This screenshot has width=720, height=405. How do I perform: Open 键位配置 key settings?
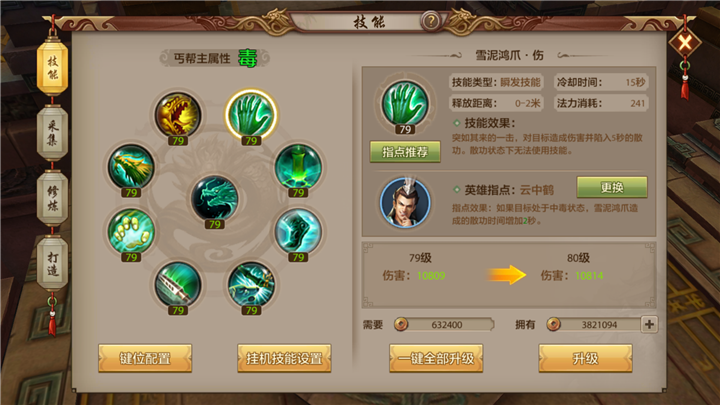145,358
